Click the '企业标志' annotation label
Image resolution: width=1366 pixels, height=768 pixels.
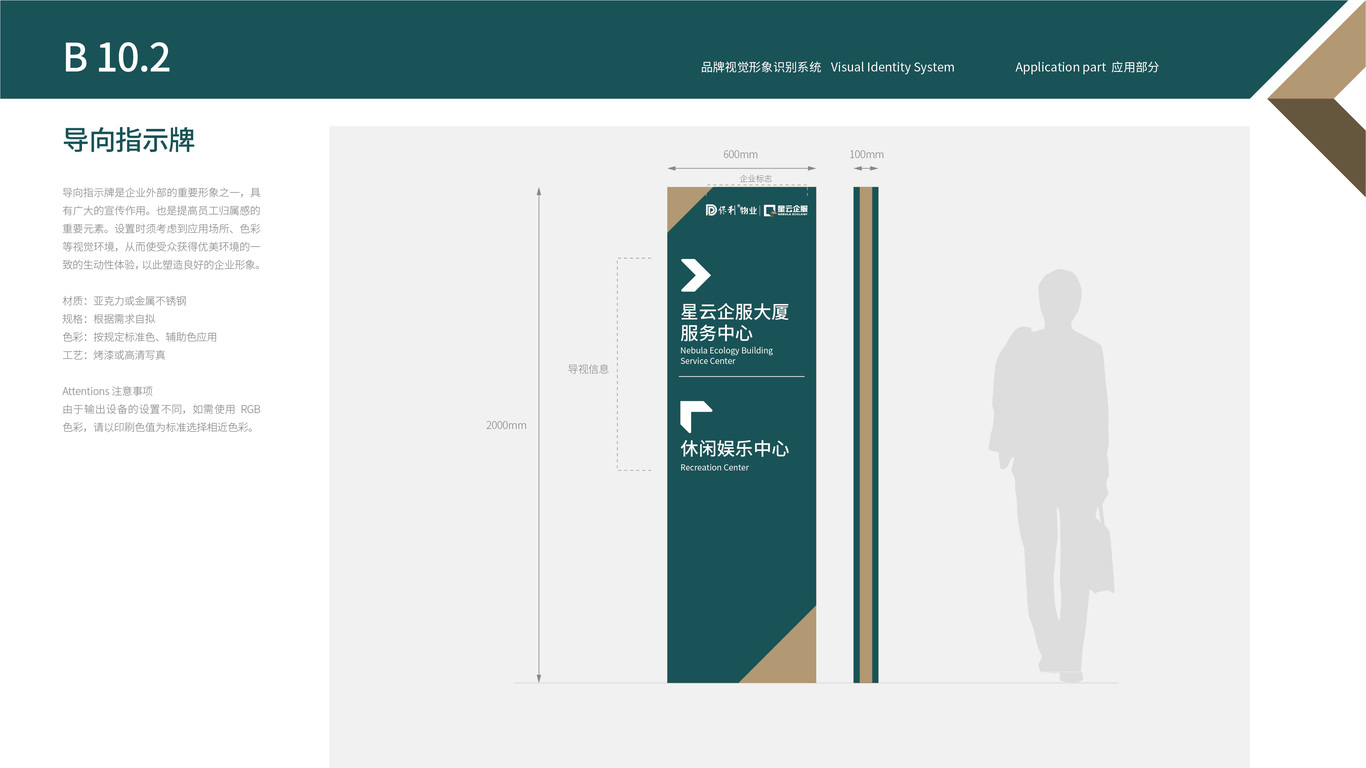tap(756, 179)
